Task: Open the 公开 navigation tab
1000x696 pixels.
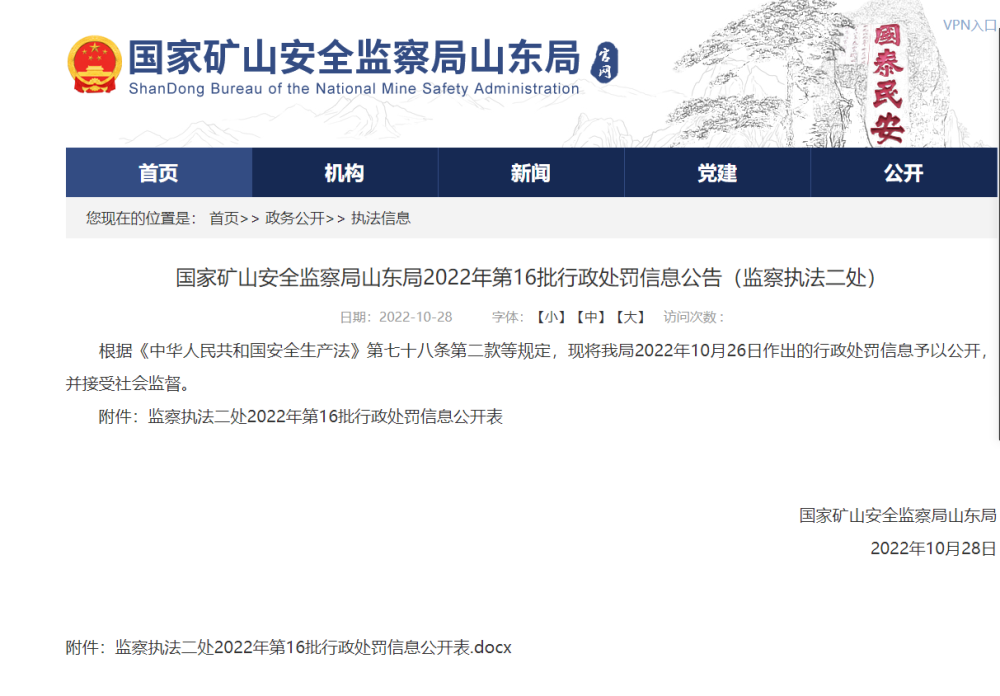Action: point(903,173)
